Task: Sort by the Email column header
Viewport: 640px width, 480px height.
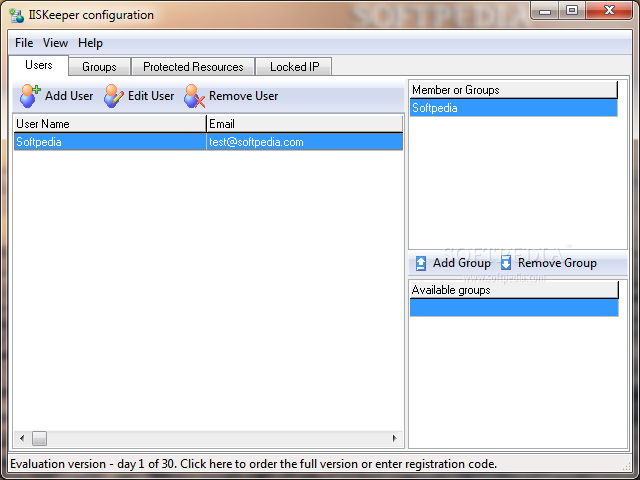Action: pyautogui.click(x=305, y=124)
